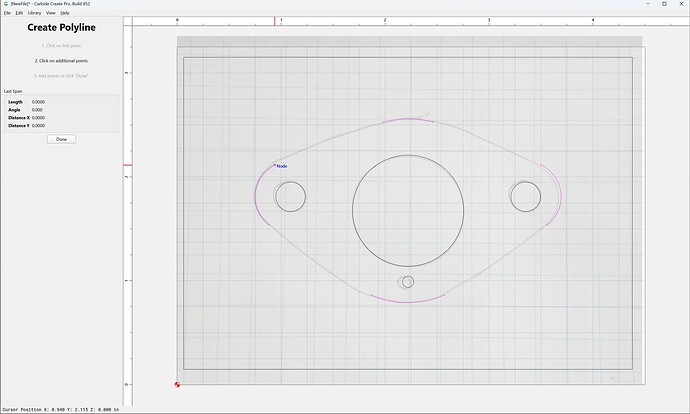Viewport: 690px width, 414px height.
Task: Open the File menu
Action: (7, 13)
